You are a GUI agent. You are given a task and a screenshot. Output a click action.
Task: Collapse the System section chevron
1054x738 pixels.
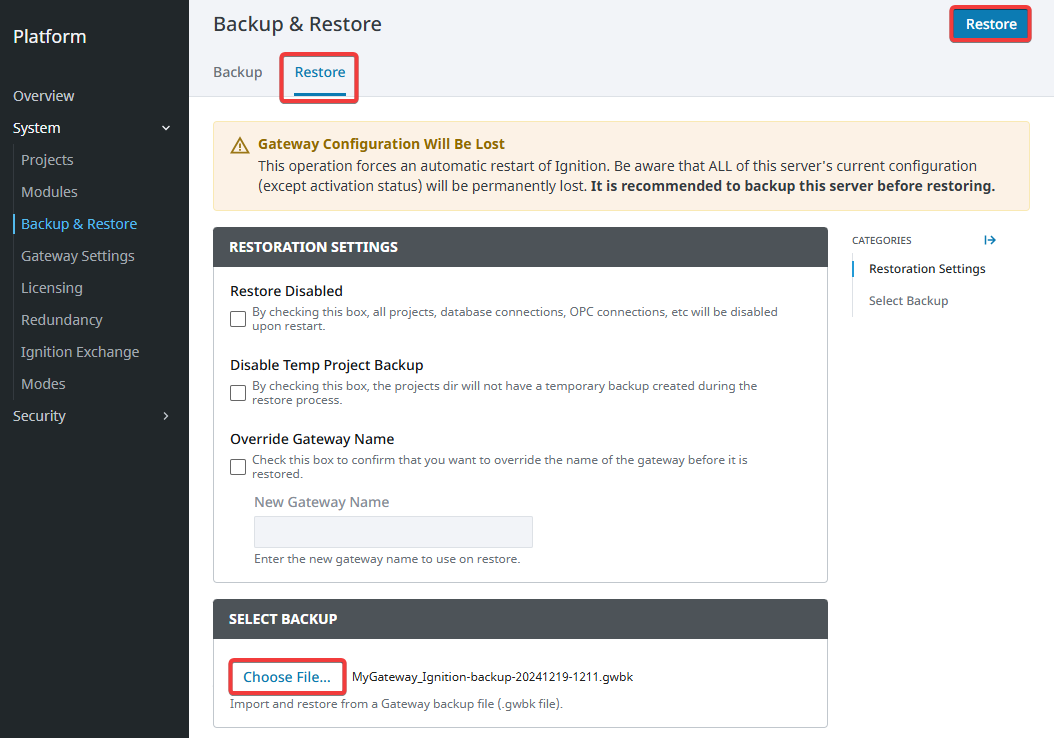[x=165, y=128]
